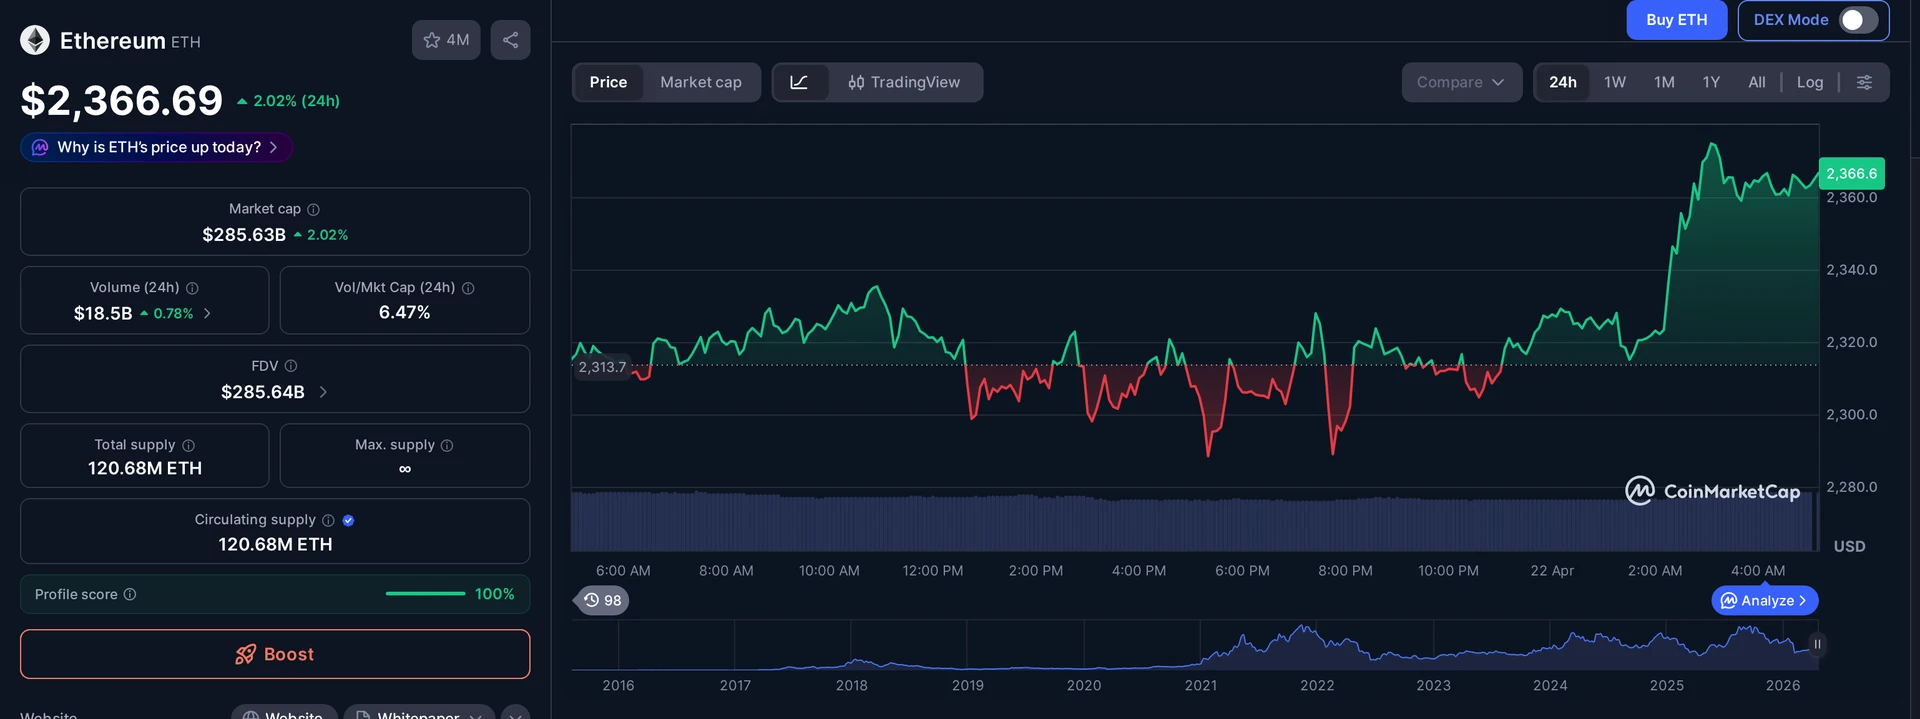The width and height of the screenshot is (1920, 719).
Task: Click the Boost button
Action: coord(275,654)
